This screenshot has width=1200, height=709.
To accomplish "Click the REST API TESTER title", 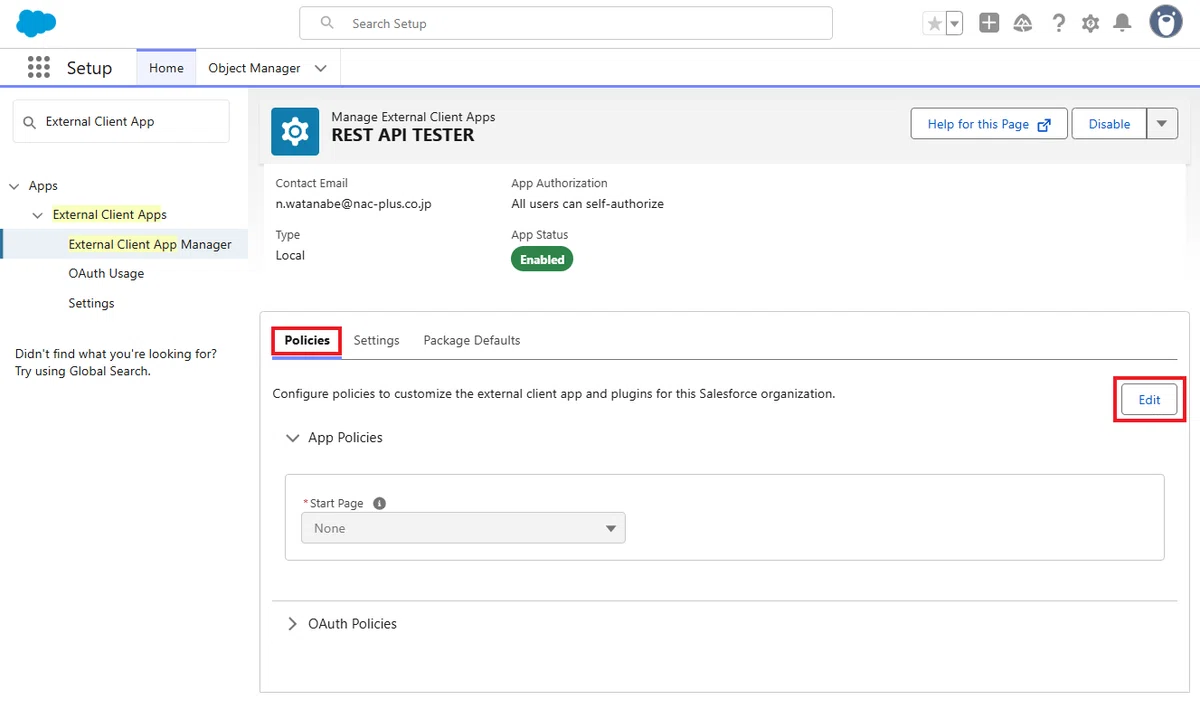I will (403, 135).
